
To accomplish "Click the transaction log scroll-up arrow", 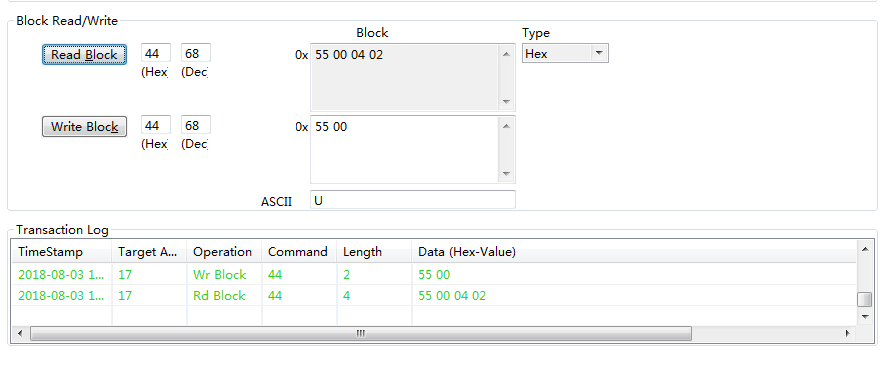I will (x=865, y=248).
